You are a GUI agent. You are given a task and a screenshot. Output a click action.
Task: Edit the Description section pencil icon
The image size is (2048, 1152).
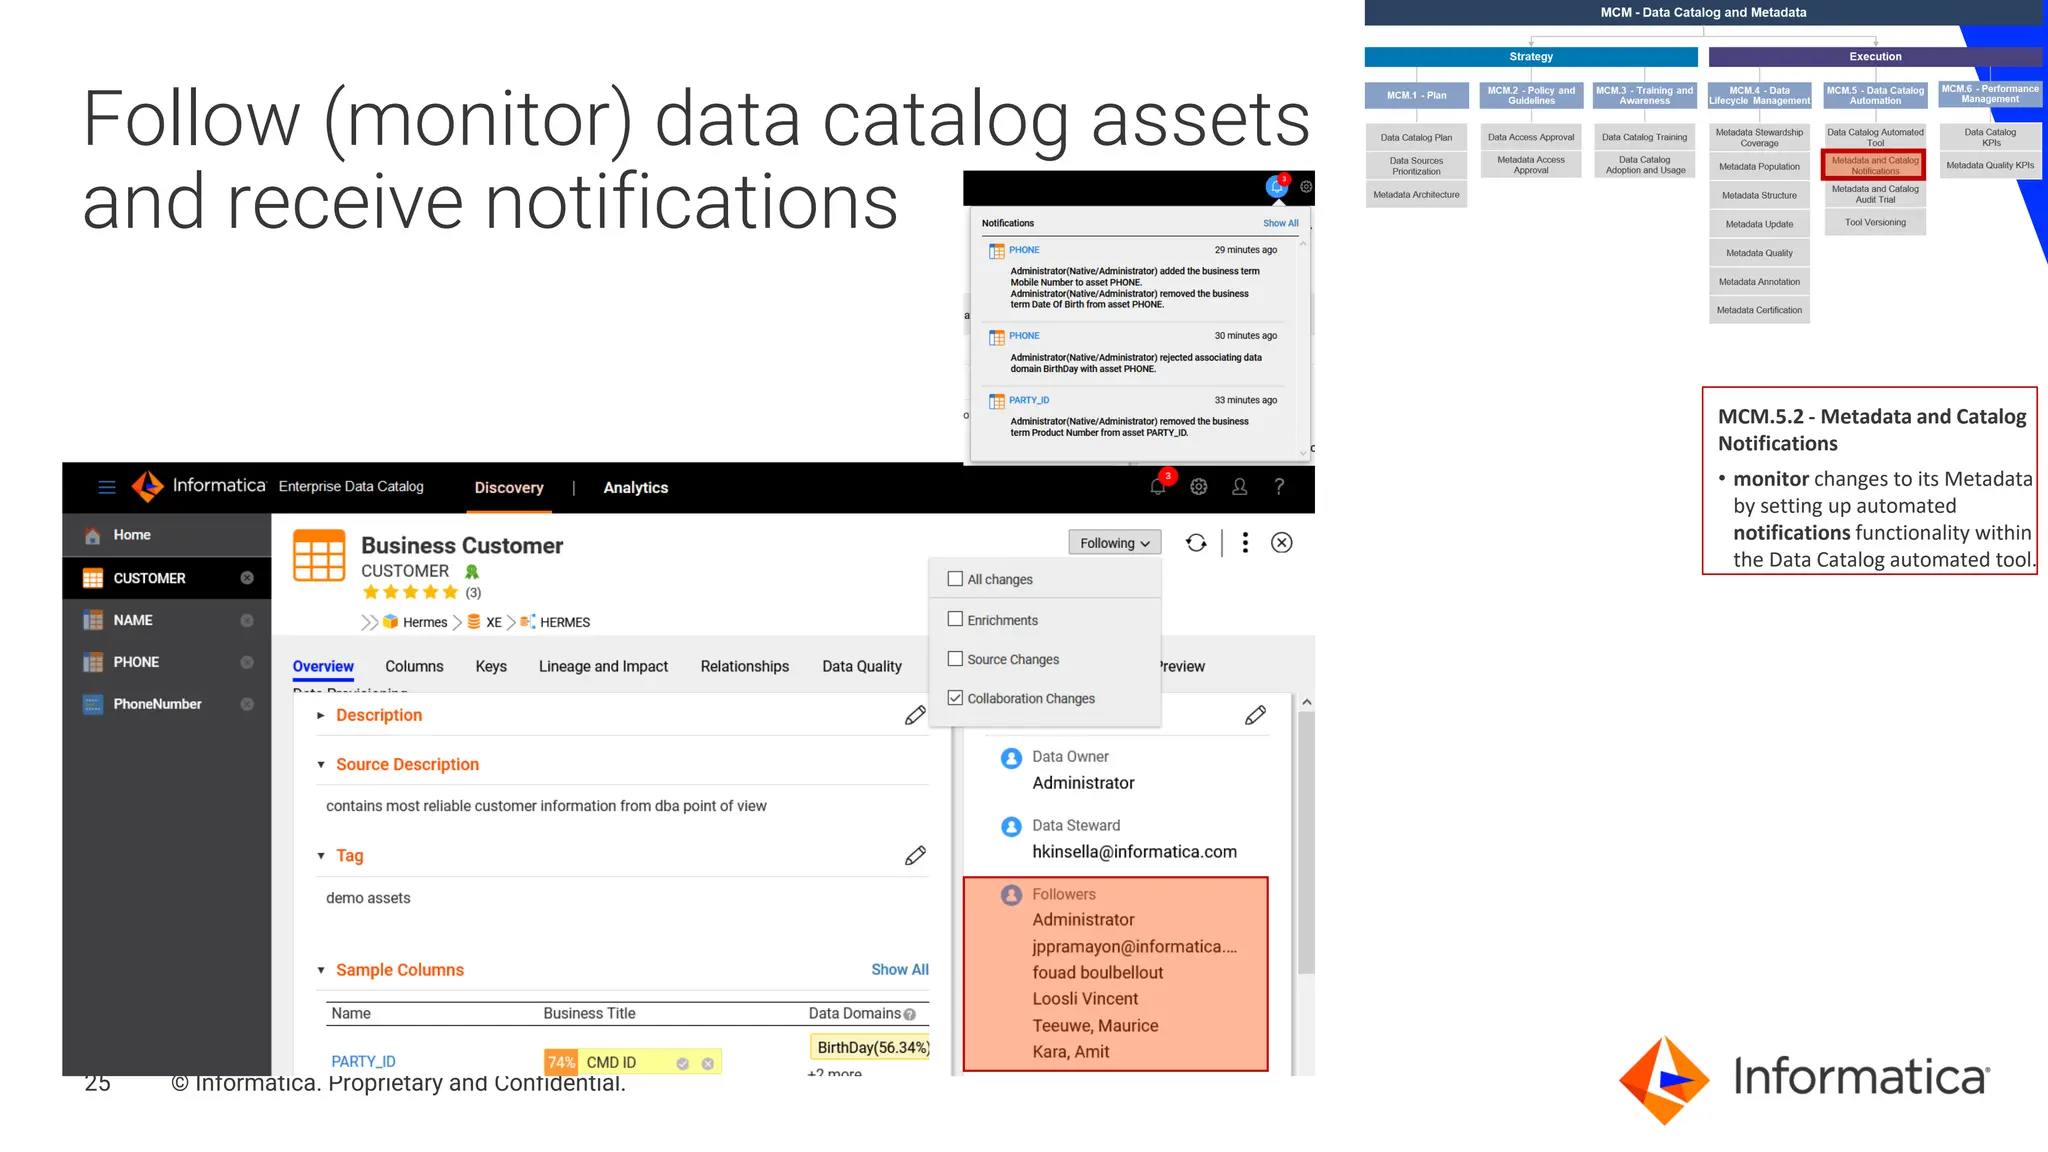pos(915,716)
